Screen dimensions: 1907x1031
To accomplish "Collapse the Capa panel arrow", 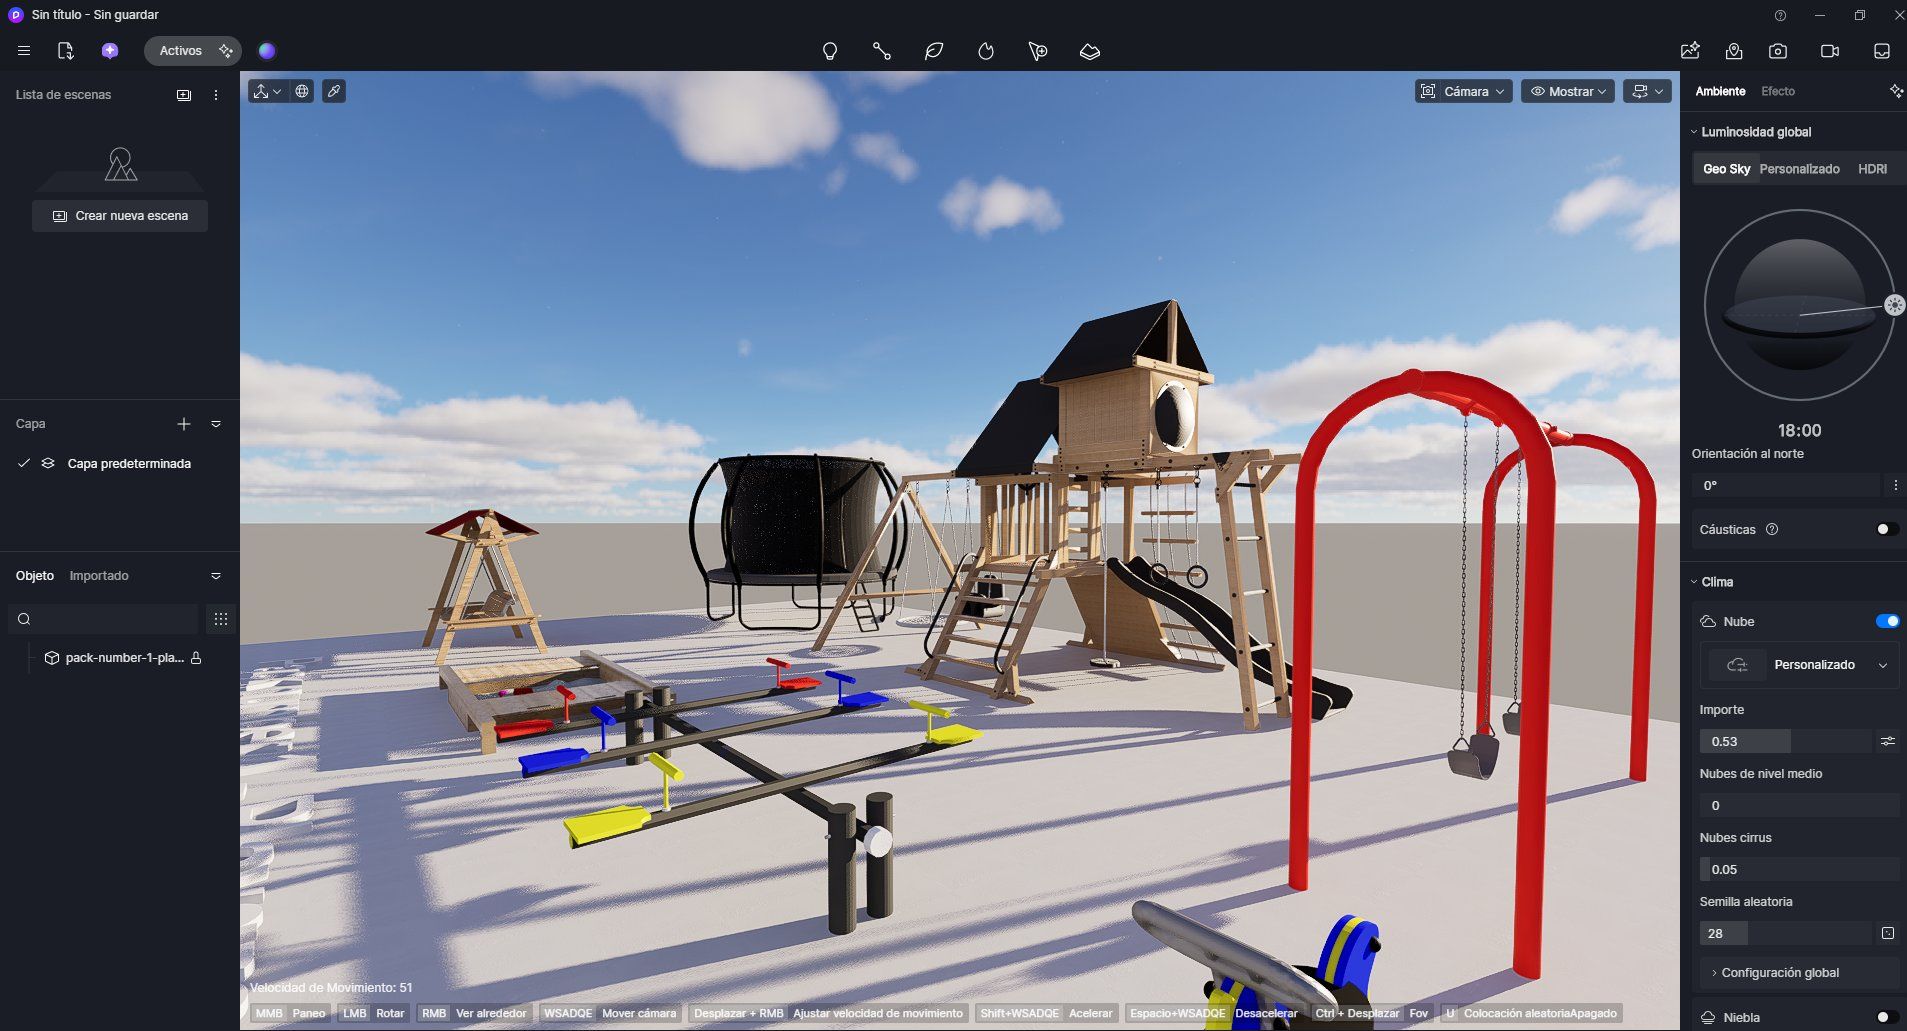I will [x=216, y=424].
